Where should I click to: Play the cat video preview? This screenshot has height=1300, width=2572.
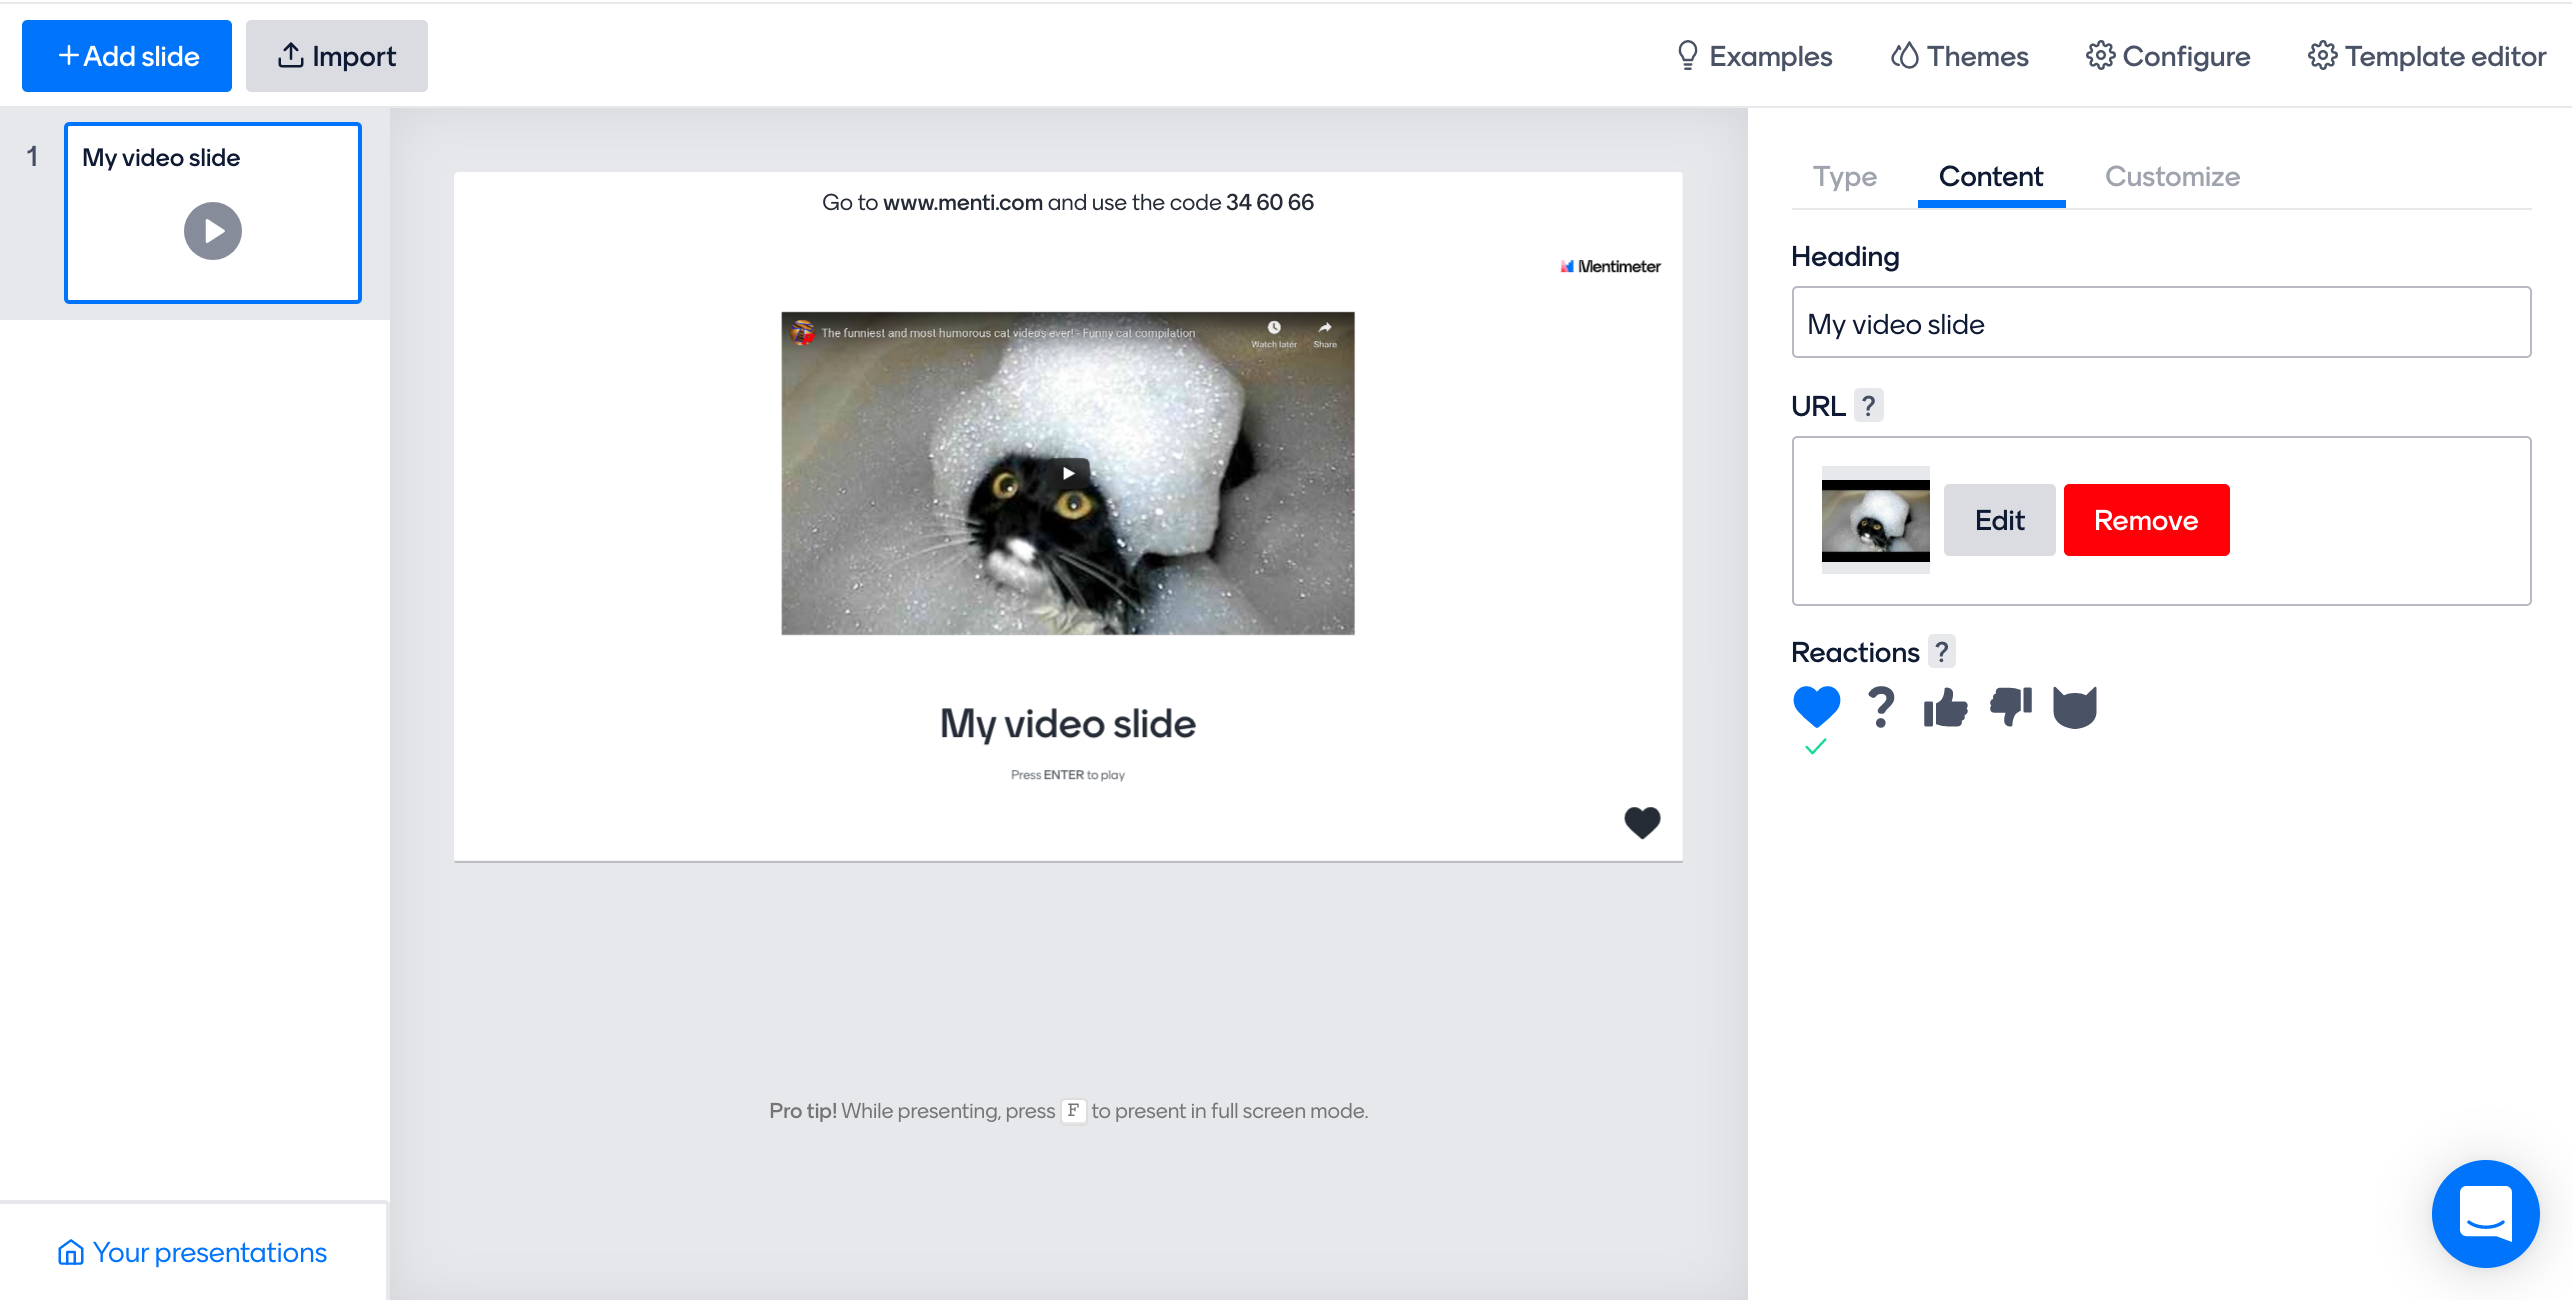[x=1068, y=473]
